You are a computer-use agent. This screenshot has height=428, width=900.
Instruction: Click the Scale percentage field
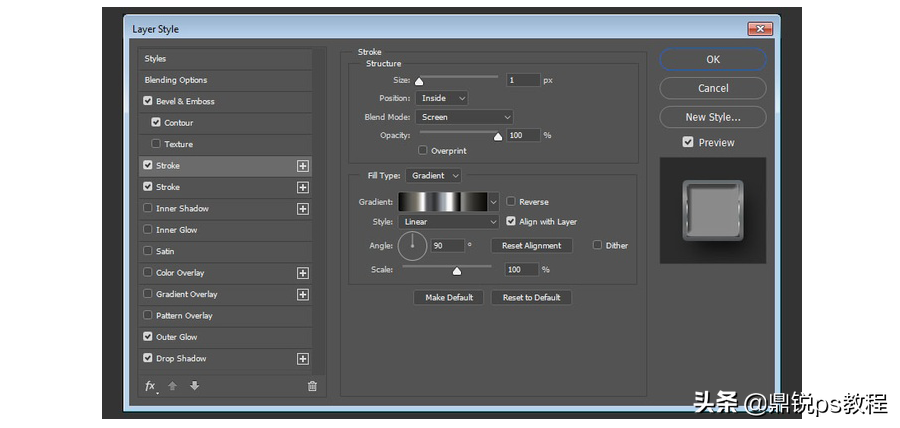coord(522,270)
